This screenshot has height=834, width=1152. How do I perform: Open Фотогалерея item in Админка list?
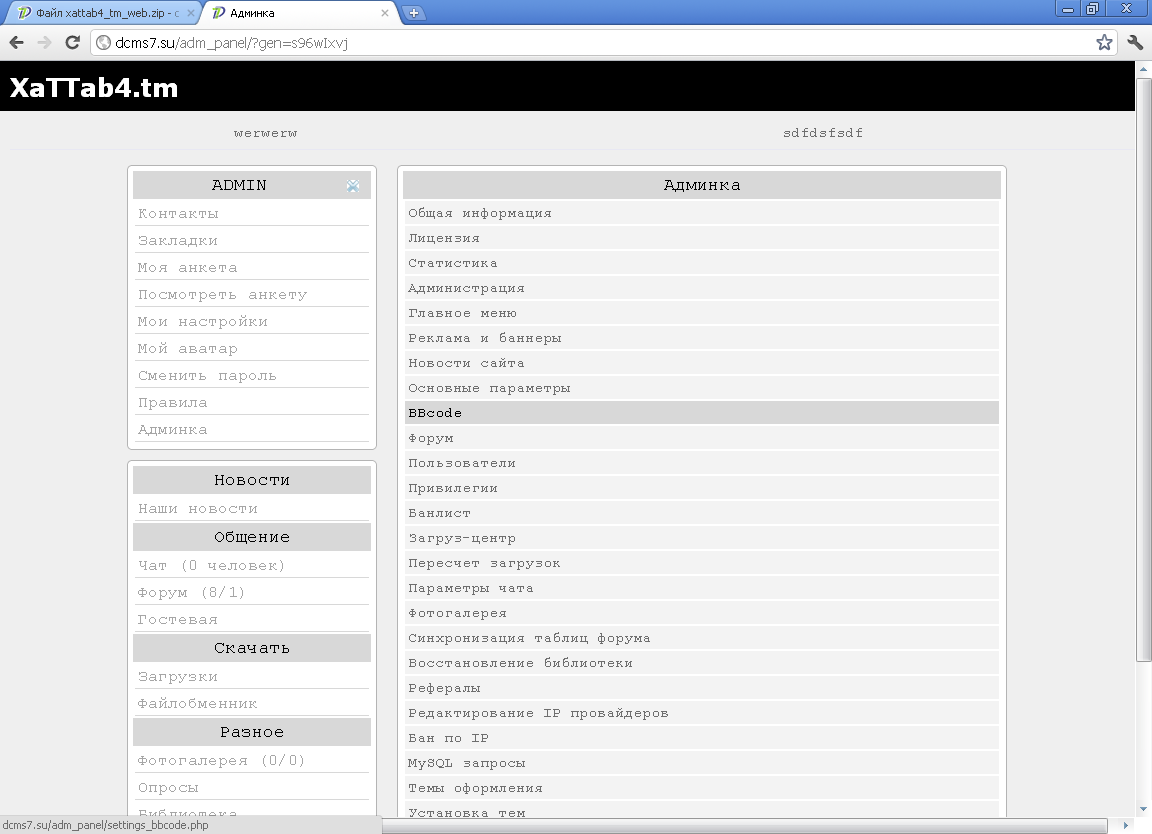[702, 613]
